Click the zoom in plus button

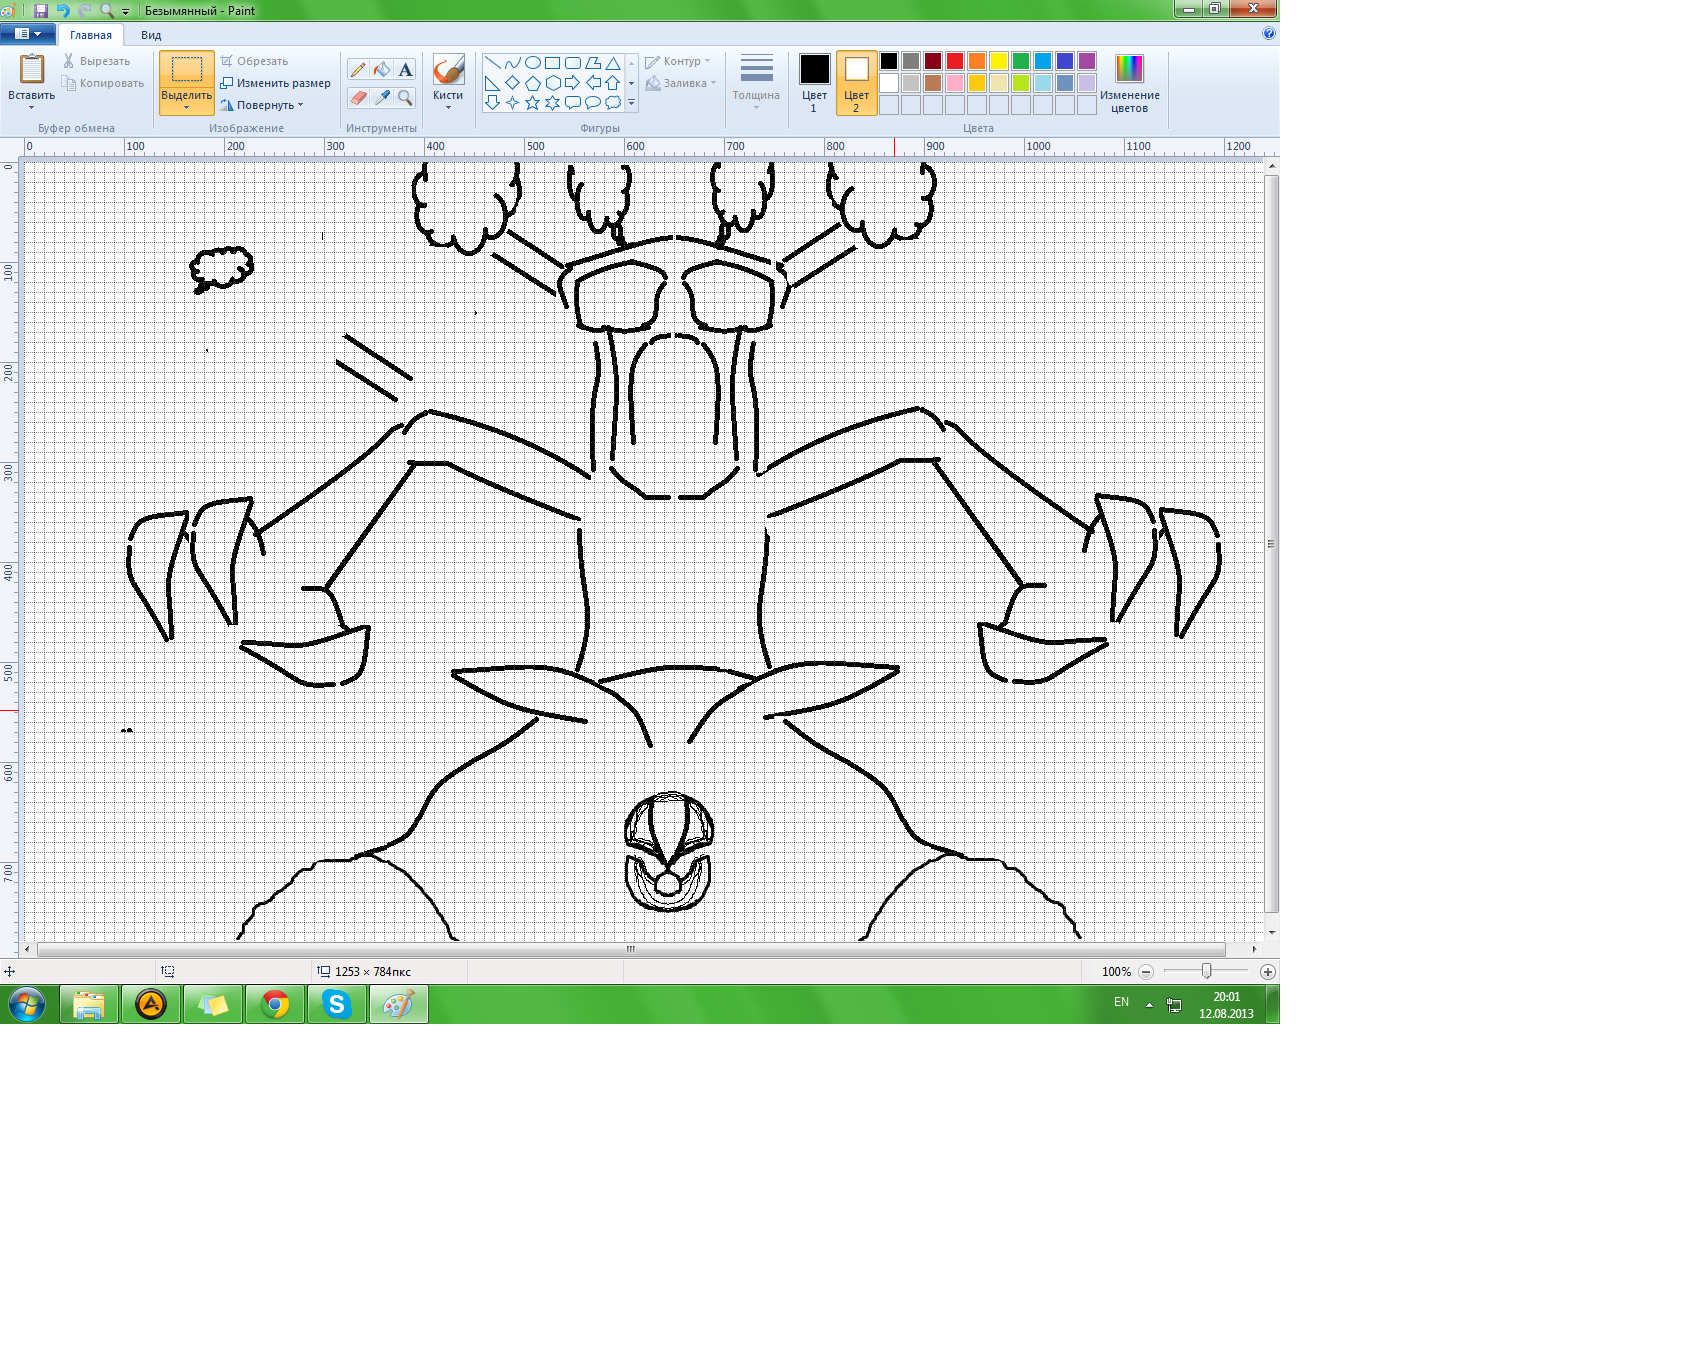[1268, 972]
